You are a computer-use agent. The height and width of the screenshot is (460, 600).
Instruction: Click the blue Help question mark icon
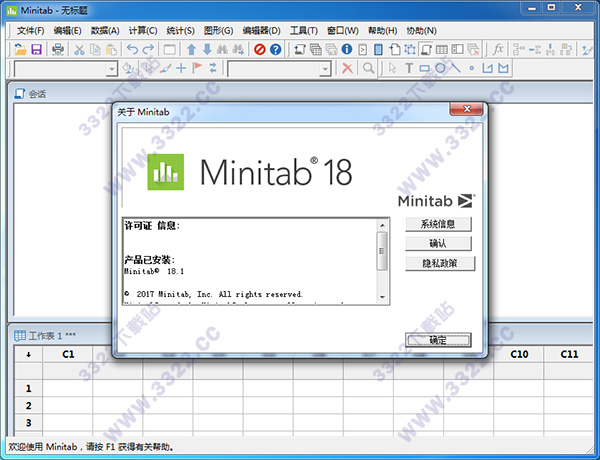(x=276, y=49)
